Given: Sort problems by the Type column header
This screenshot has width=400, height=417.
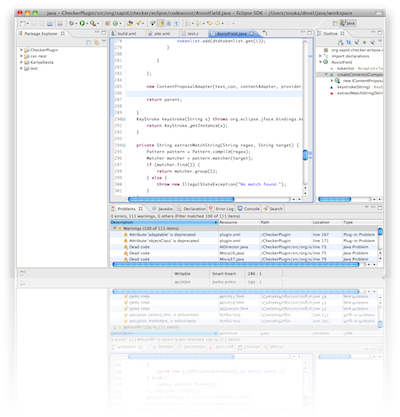Looking at the screenshot, I should (x=363, y=222).
